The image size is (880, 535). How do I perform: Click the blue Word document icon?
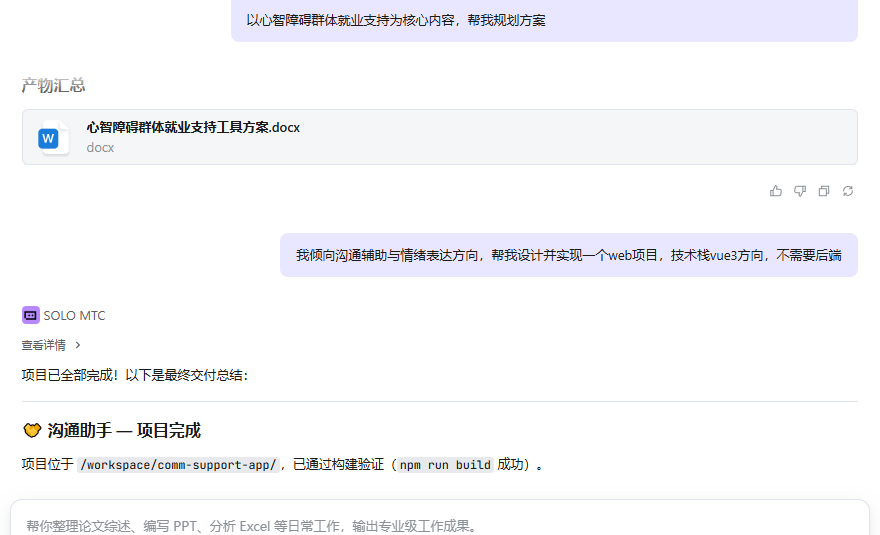pos(49,138)
